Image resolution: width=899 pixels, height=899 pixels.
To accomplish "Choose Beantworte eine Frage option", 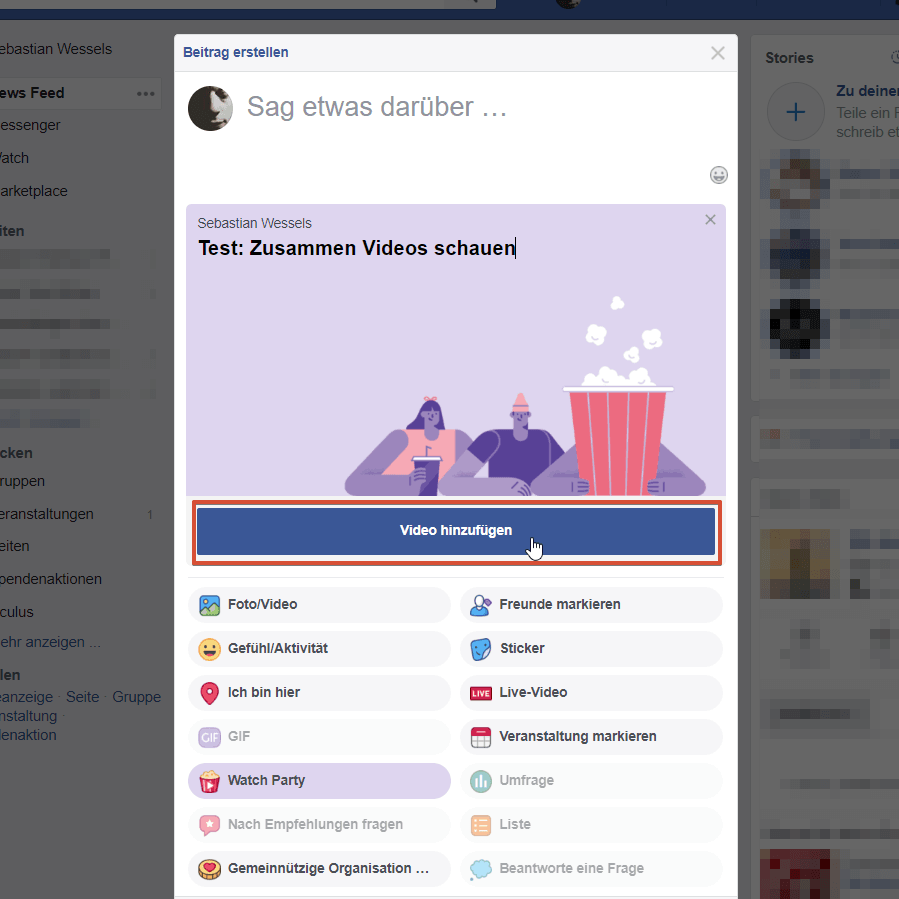I will click(591, 869).
